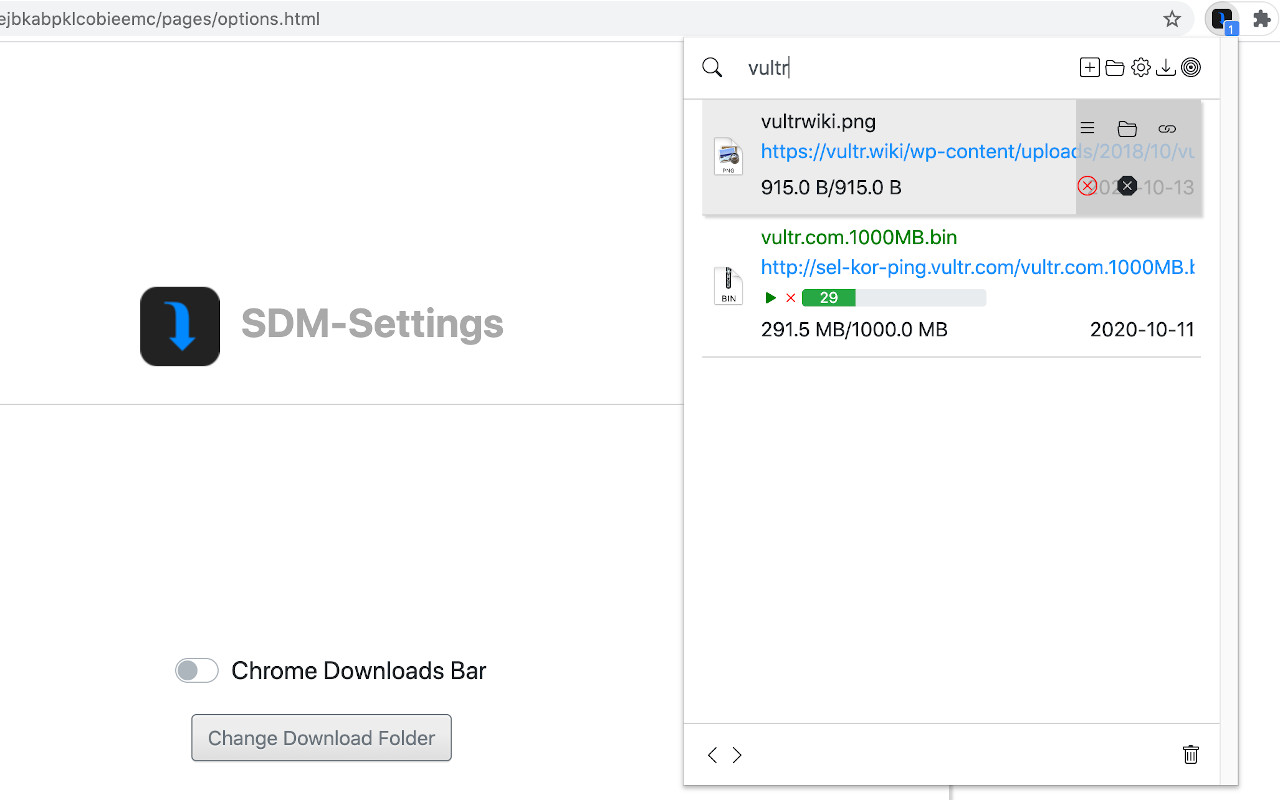The width and height of the screenshot is (1280, 800).
Task: Click the 29 percent download progress bar
Action: 895,298
